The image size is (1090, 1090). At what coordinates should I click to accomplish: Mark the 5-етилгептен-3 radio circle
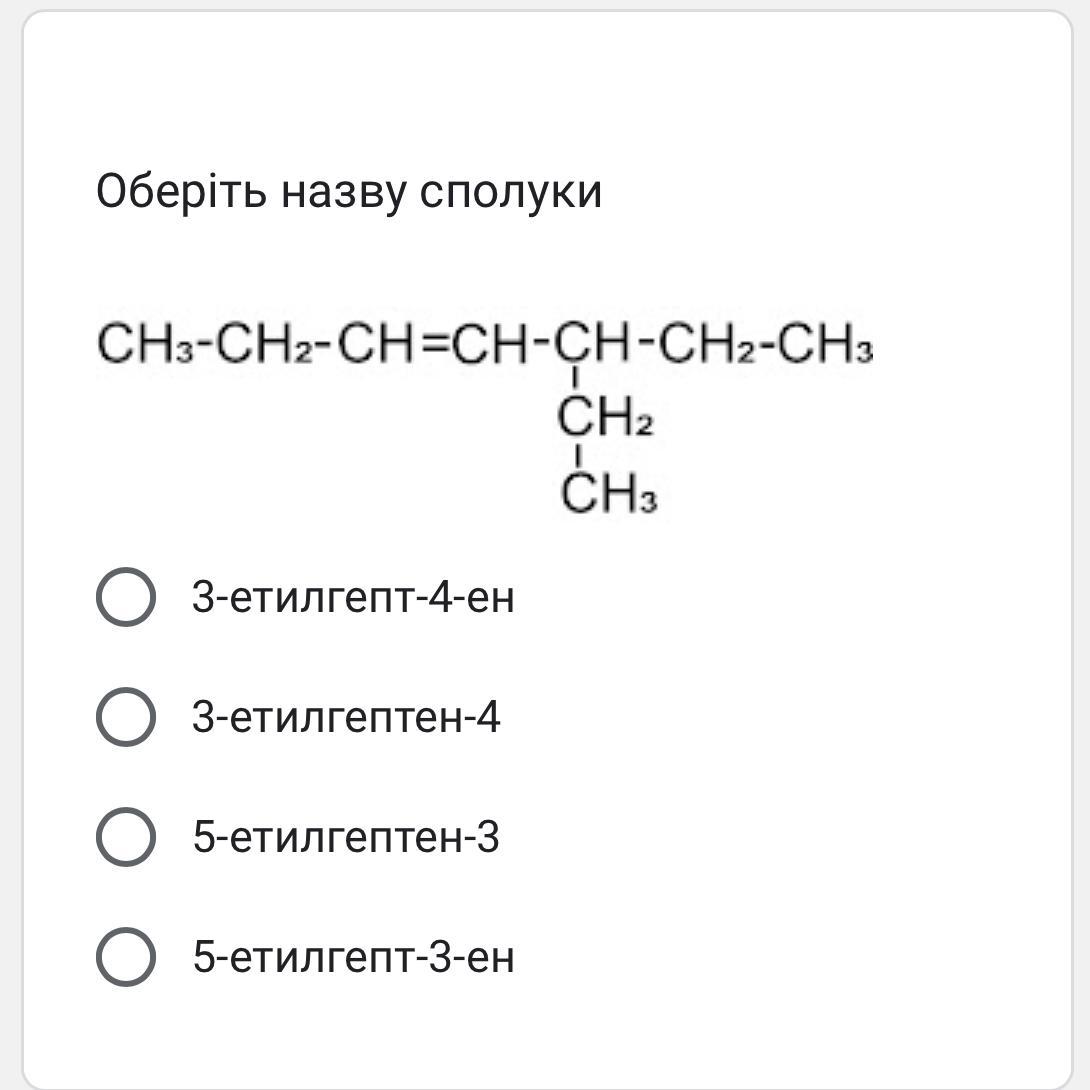click(126, 836)
